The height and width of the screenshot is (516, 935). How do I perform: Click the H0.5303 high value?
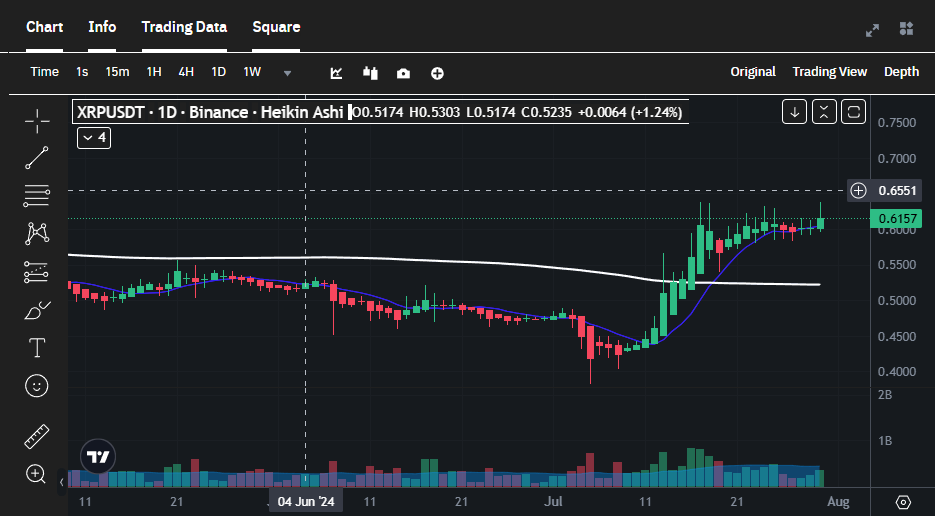tap(435, 112)
